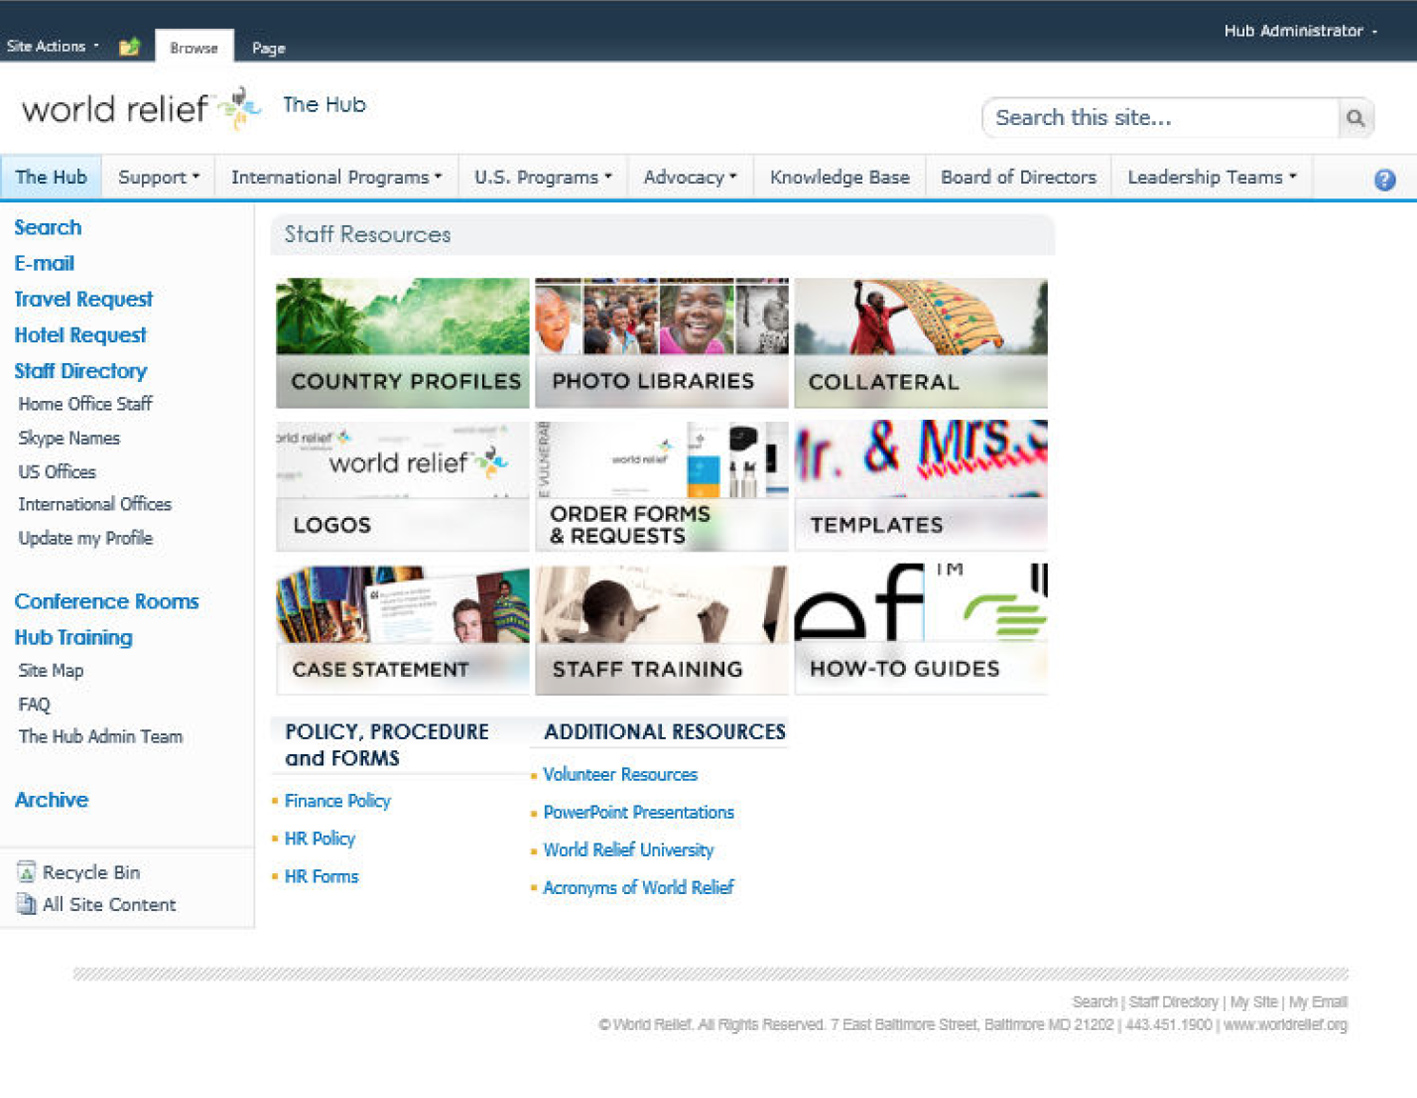
Task: Click the Search link in the sidebar
Action: click(x=48, y=227)
